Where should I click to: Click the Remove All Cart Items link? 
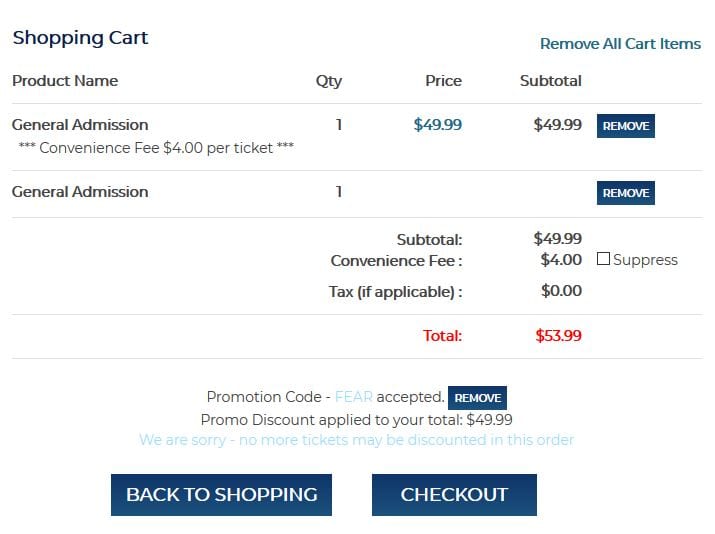pos(620,44)
